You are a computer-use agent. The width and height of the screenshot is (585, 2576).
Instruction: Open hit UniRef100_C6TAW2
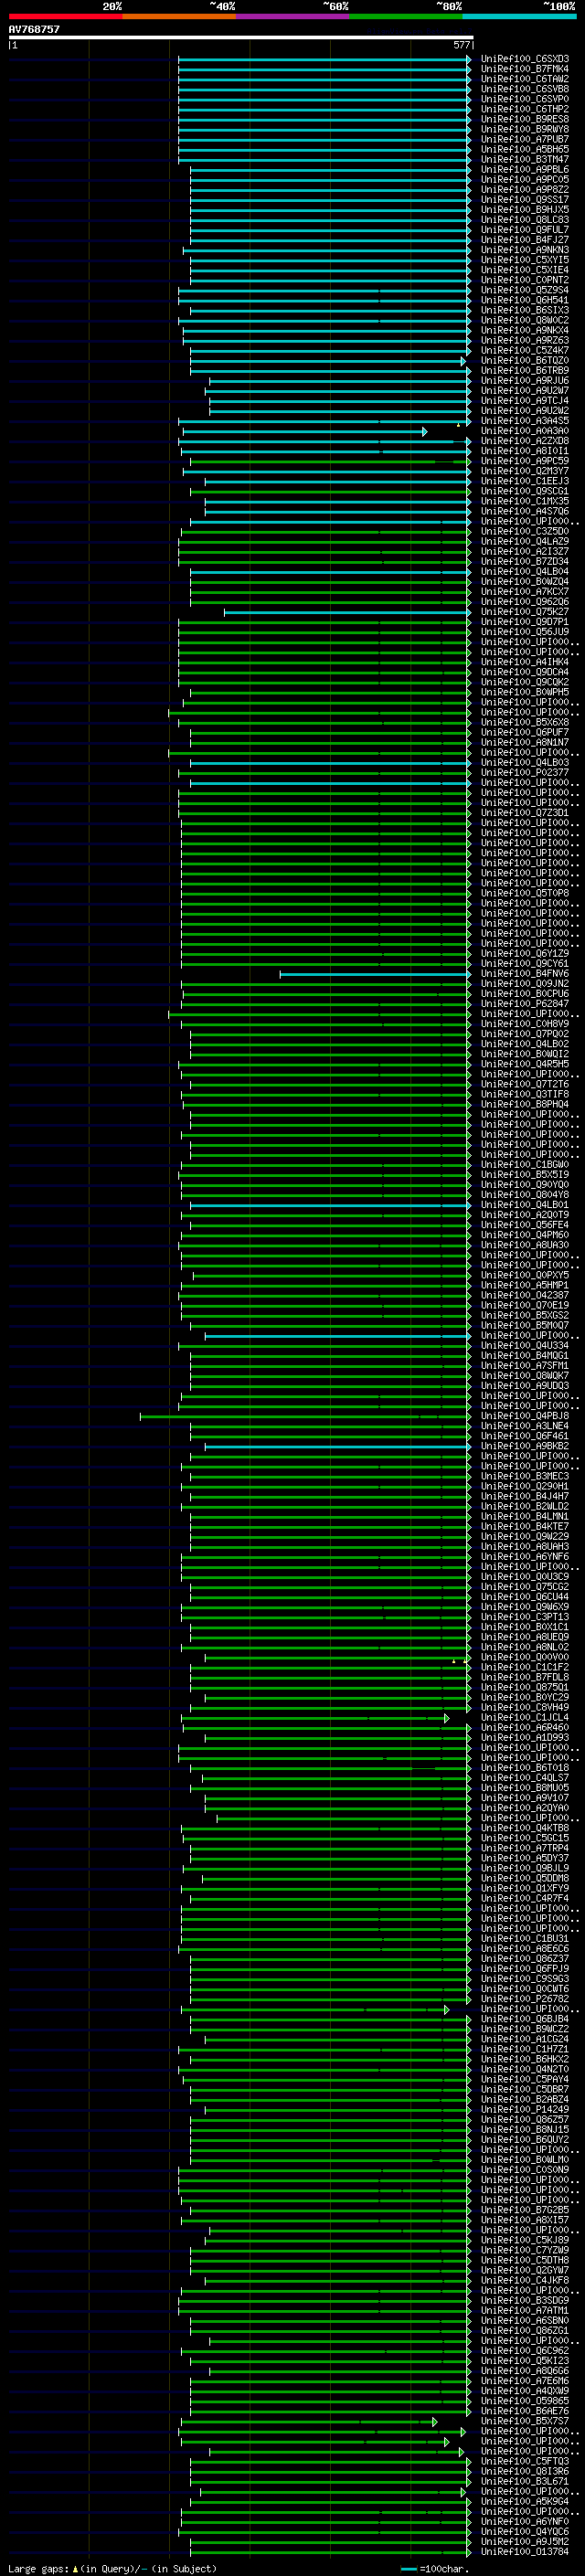tap(525, 79)
